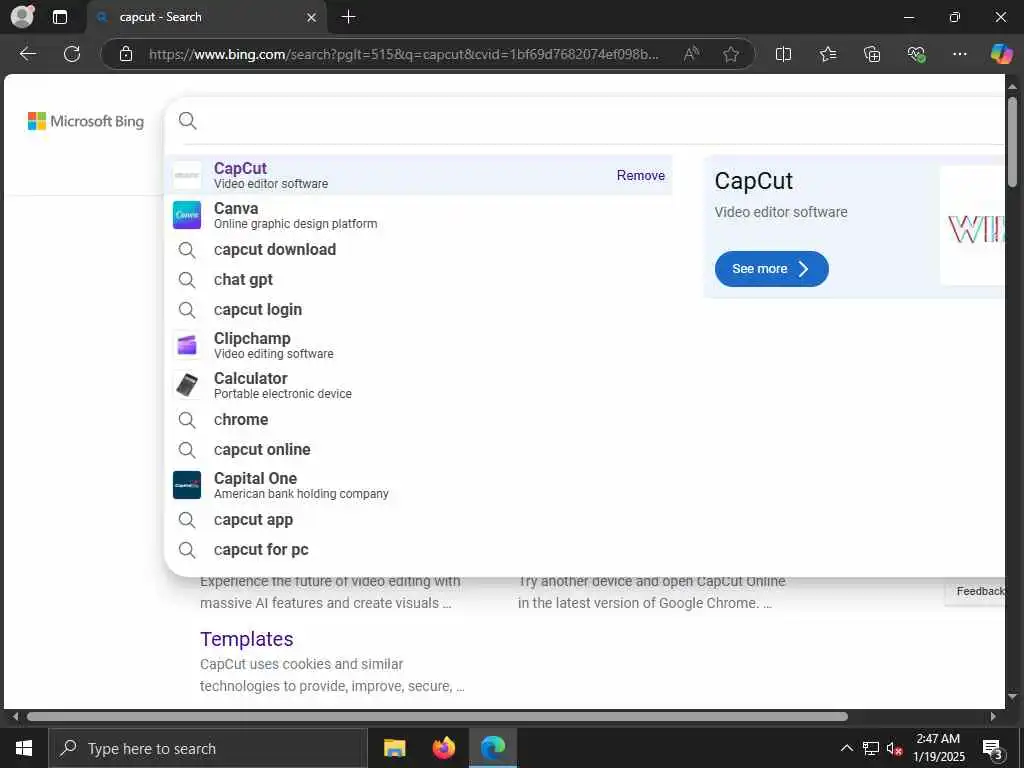Viewport: 1024px width, 768px height.
Task: Open the Templates link
Action: (246, 639)
